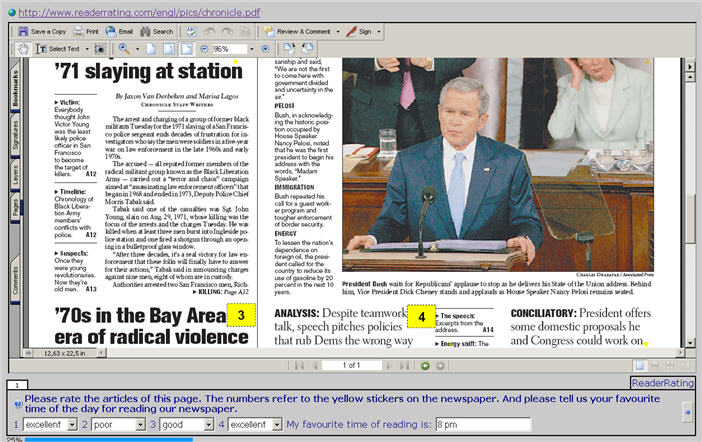This screenshot has width=702, height=442.
Task: Click yellow sticker number 4
Action: click(421, 317)
